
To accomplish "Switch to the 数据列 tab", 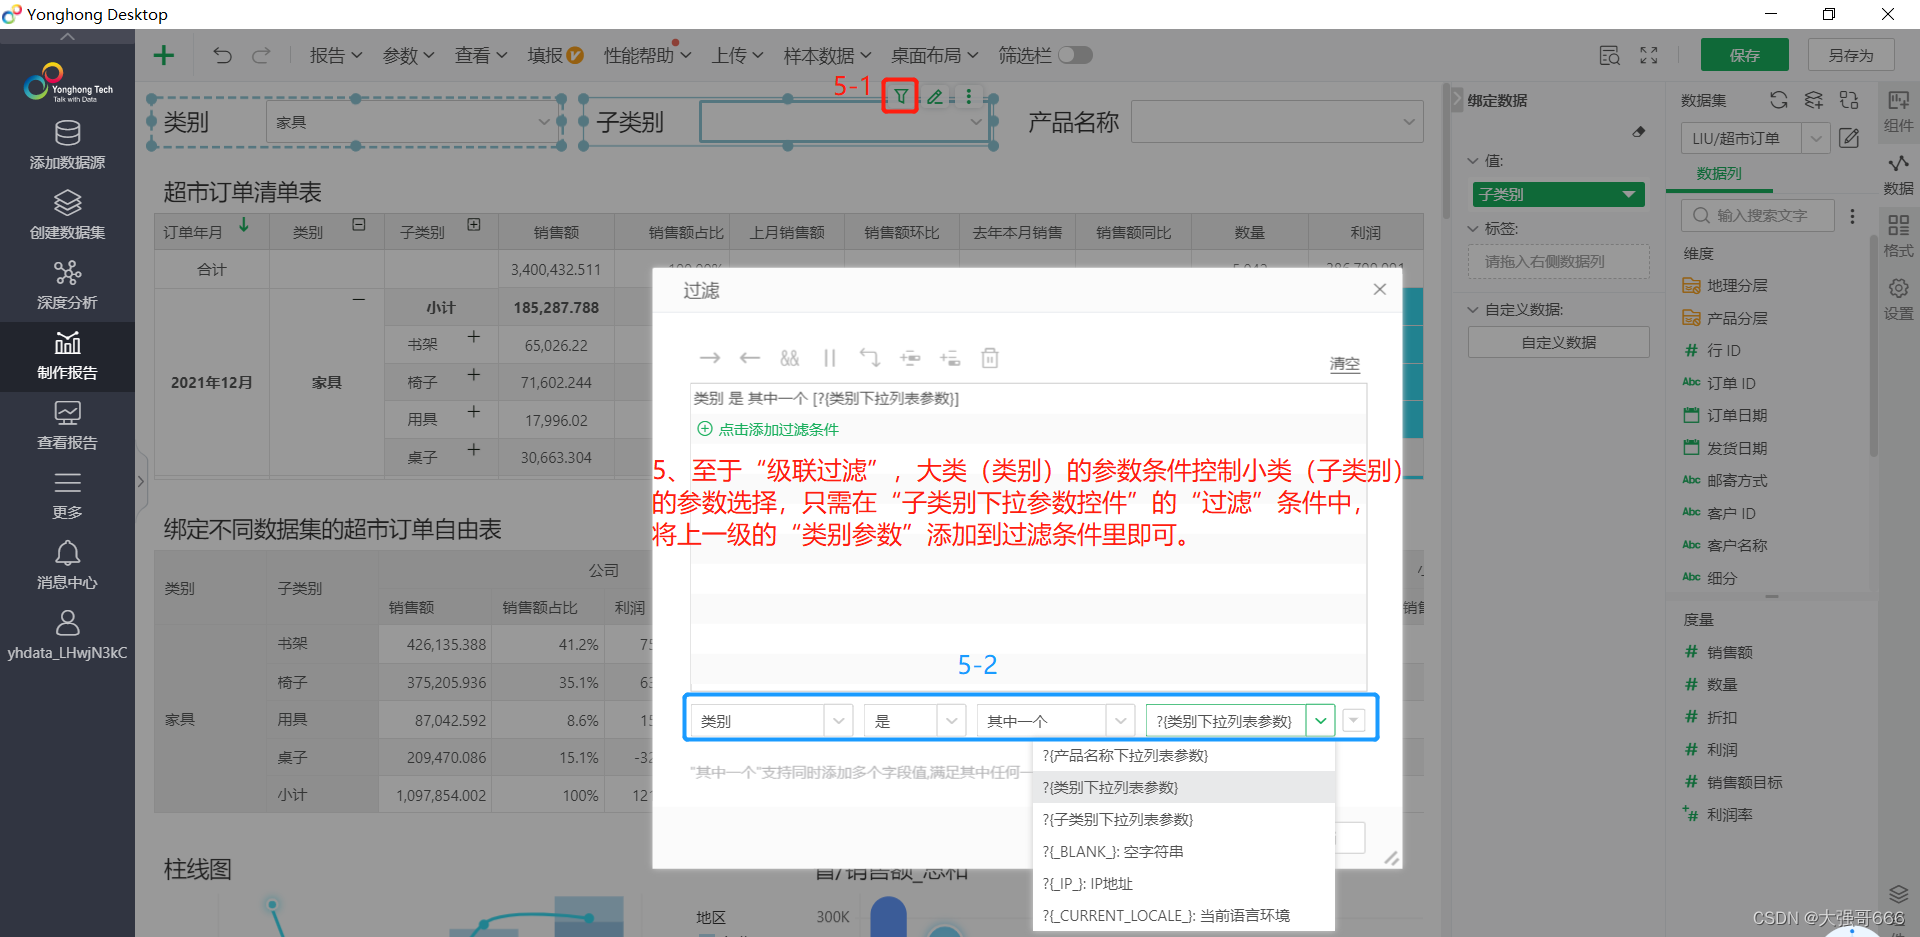I will tap(1719, 173).
